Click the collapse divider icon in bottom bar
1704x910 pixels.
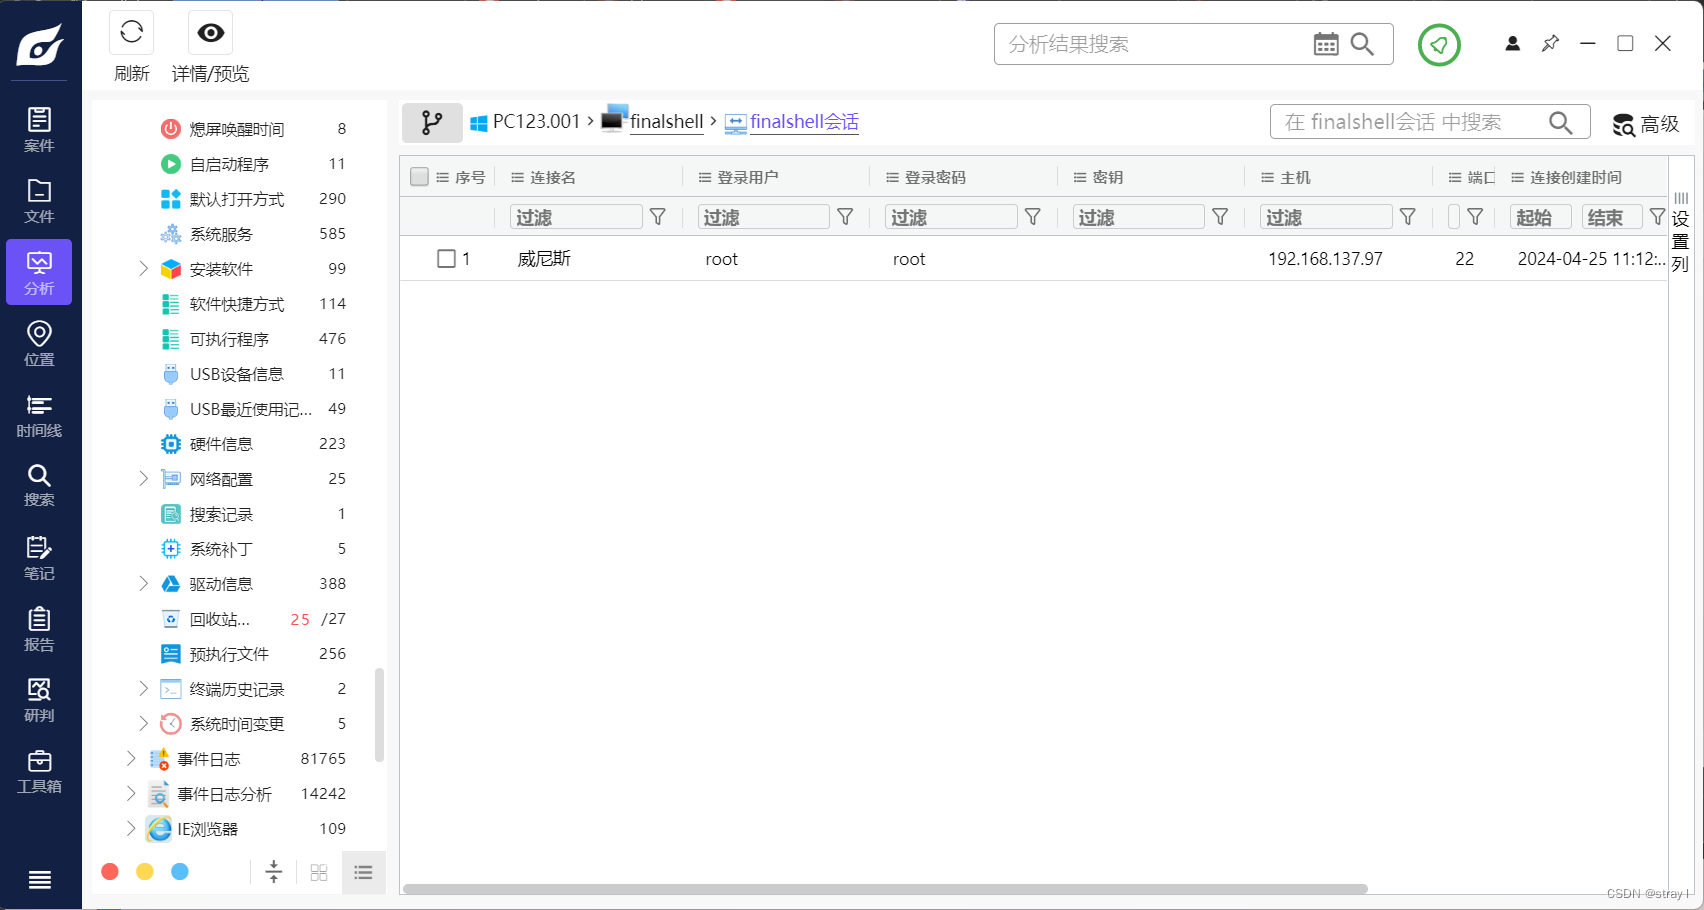(273, 872)
